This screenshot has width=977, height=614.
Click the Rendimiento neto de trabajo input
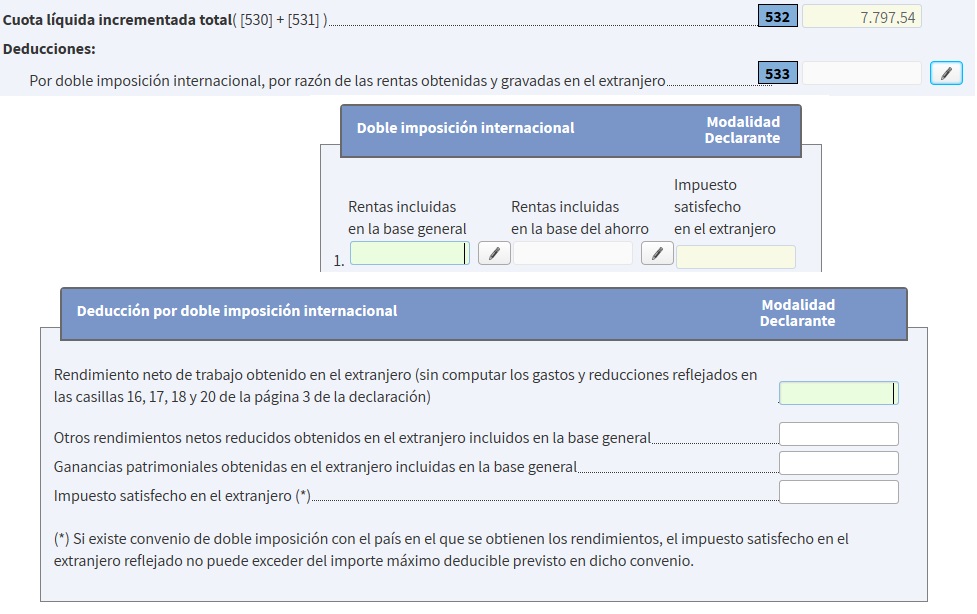tap(838, 393)
